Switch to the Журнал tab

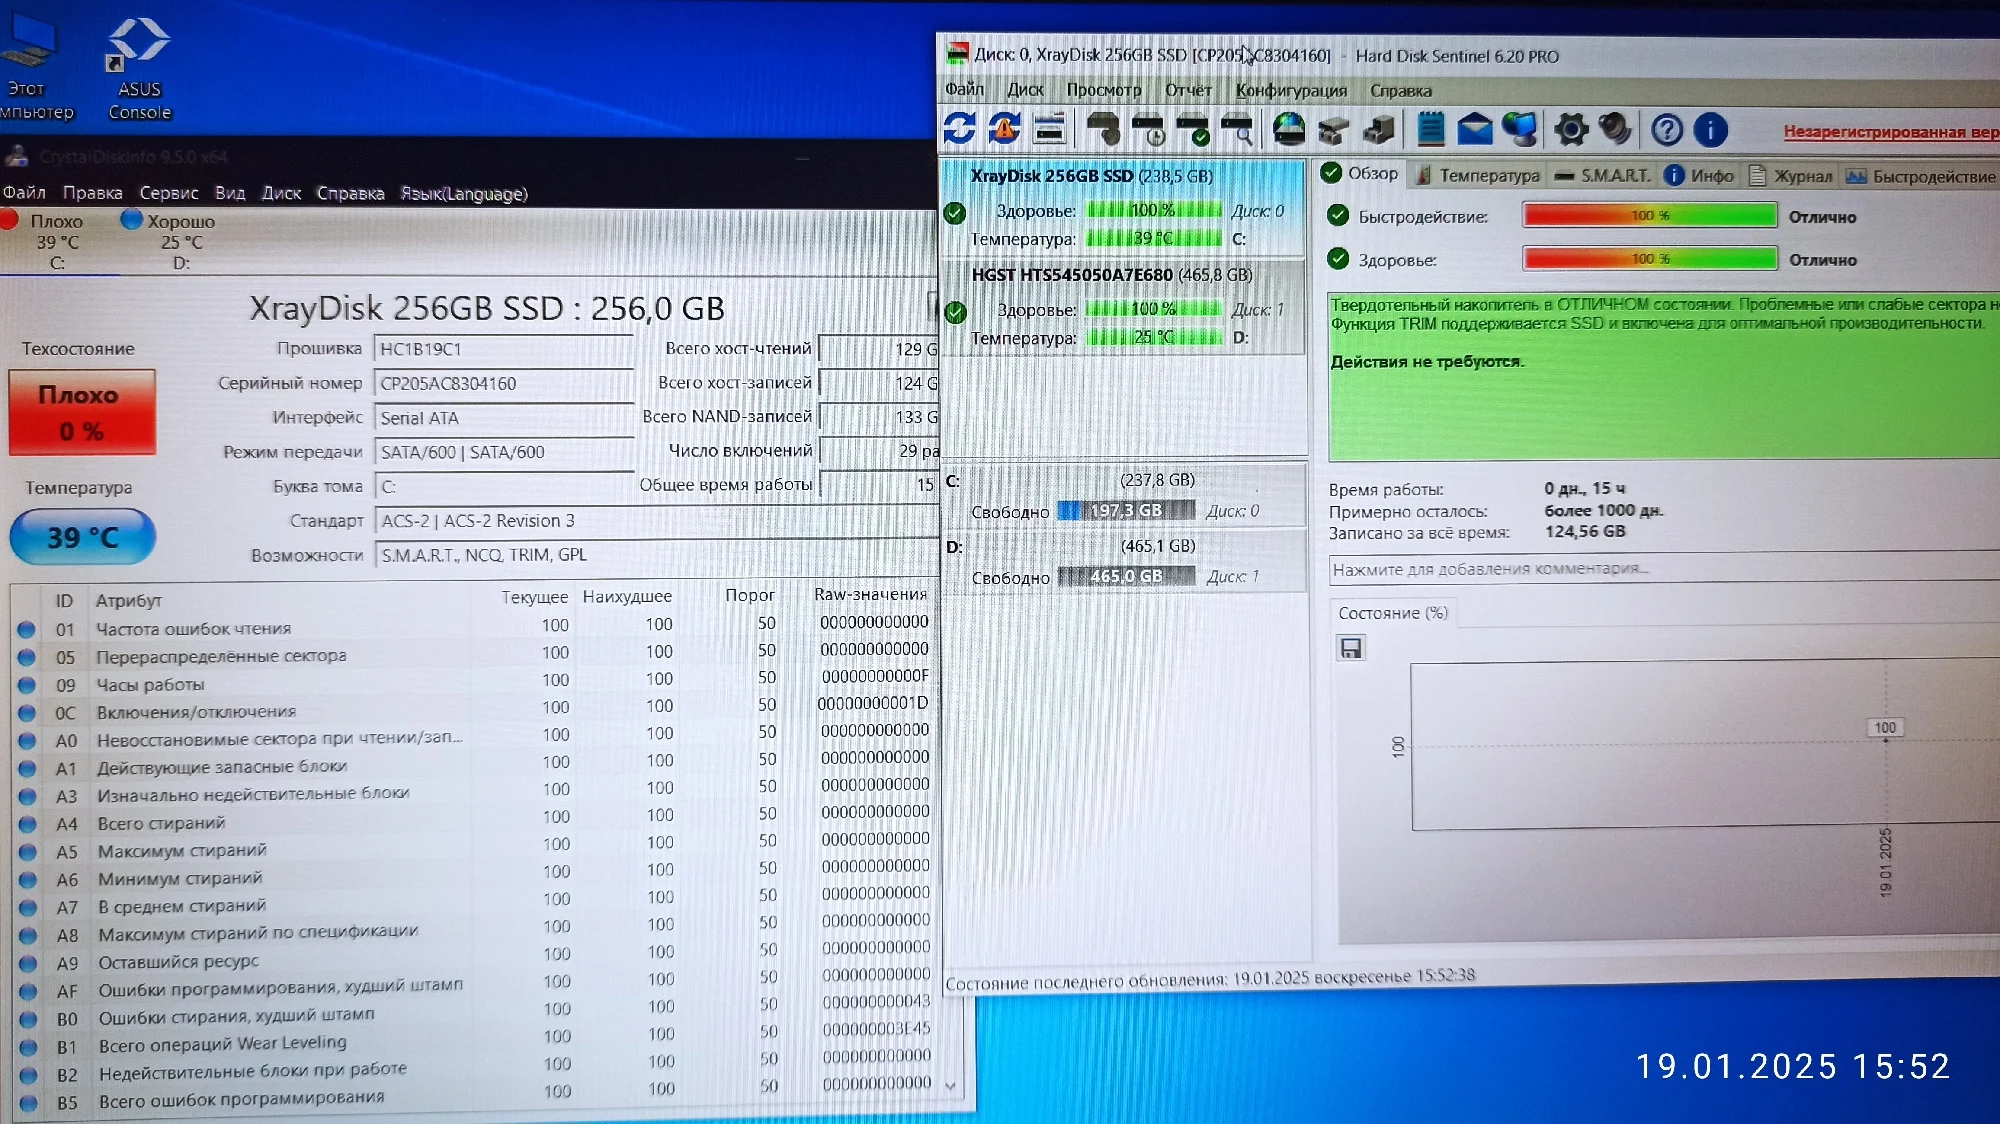(1790, 176)
